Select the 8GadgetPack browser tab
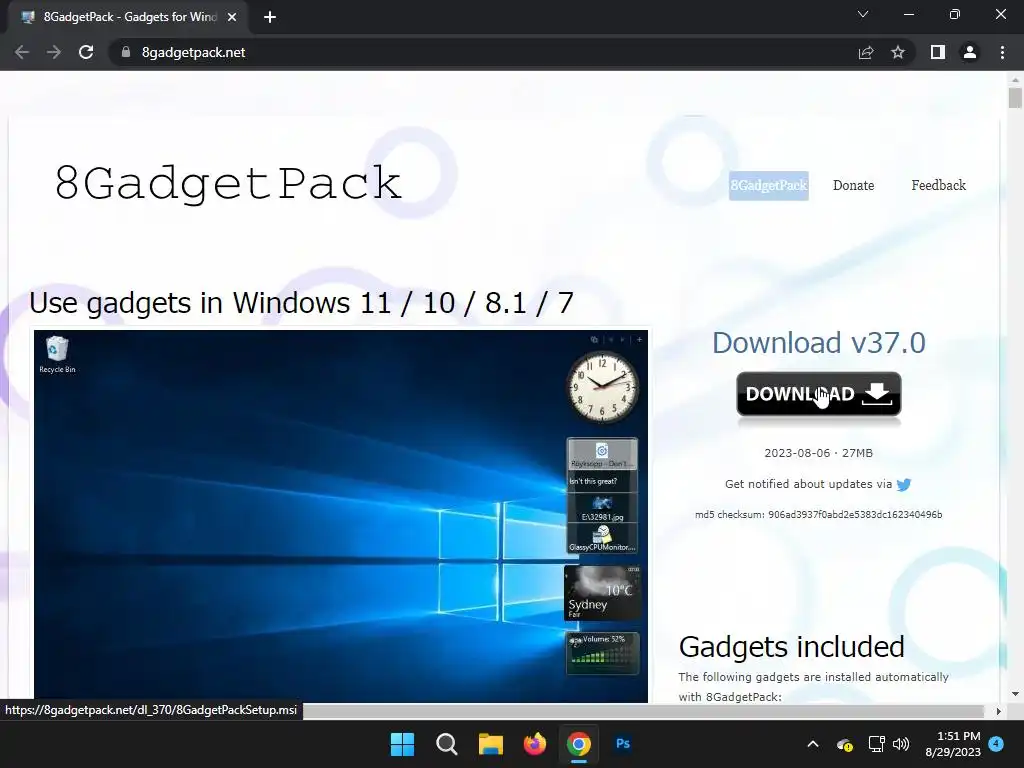 (x=129, y=17)
